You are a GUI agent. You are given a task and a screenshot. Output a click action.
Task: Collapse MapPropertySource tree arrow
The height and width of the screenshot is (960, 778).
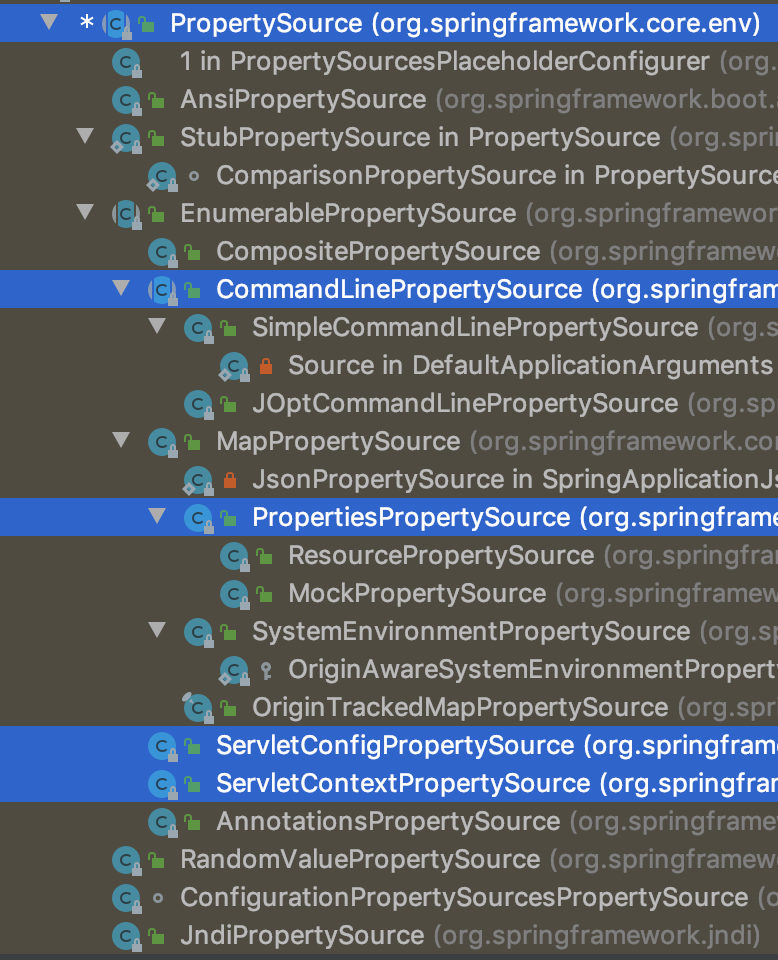(121, 440)
